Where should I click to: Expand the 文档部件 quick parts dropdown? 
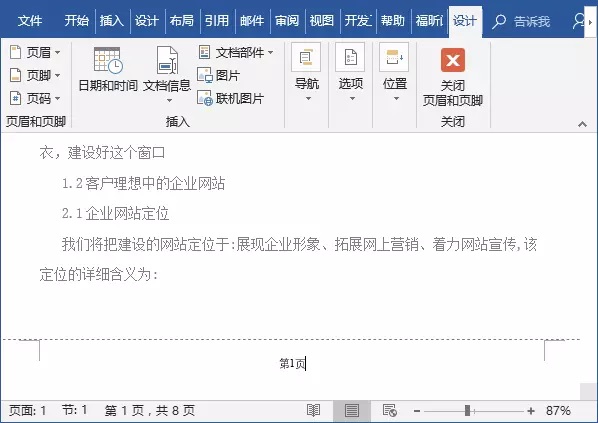(236, 52)
